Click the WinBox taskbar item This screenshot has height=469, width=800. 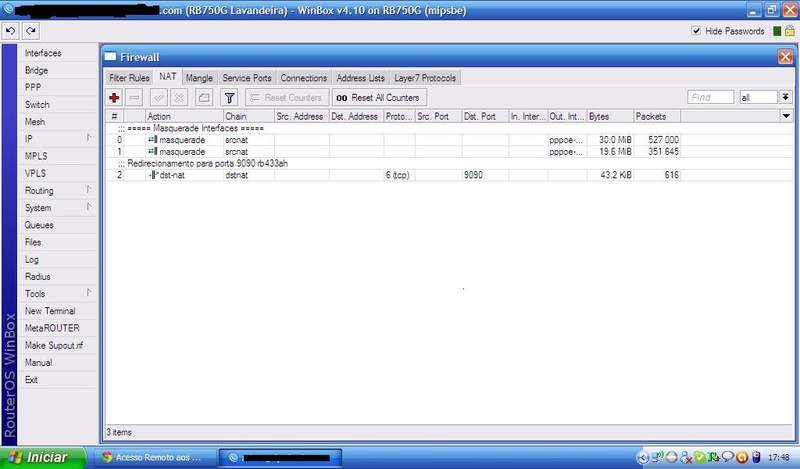pyautogui.click(x=280, y=457)
